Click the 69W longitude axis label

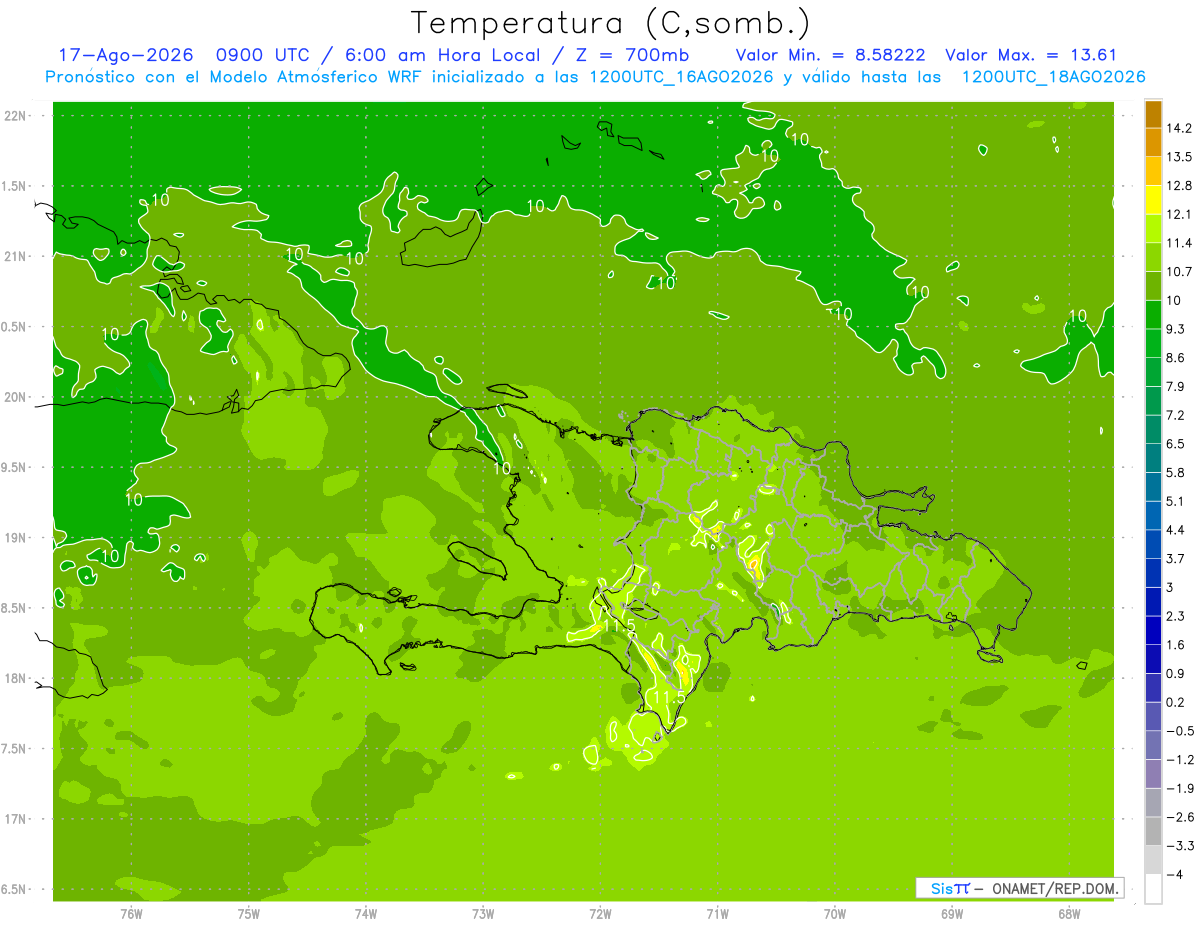point(951,913)
